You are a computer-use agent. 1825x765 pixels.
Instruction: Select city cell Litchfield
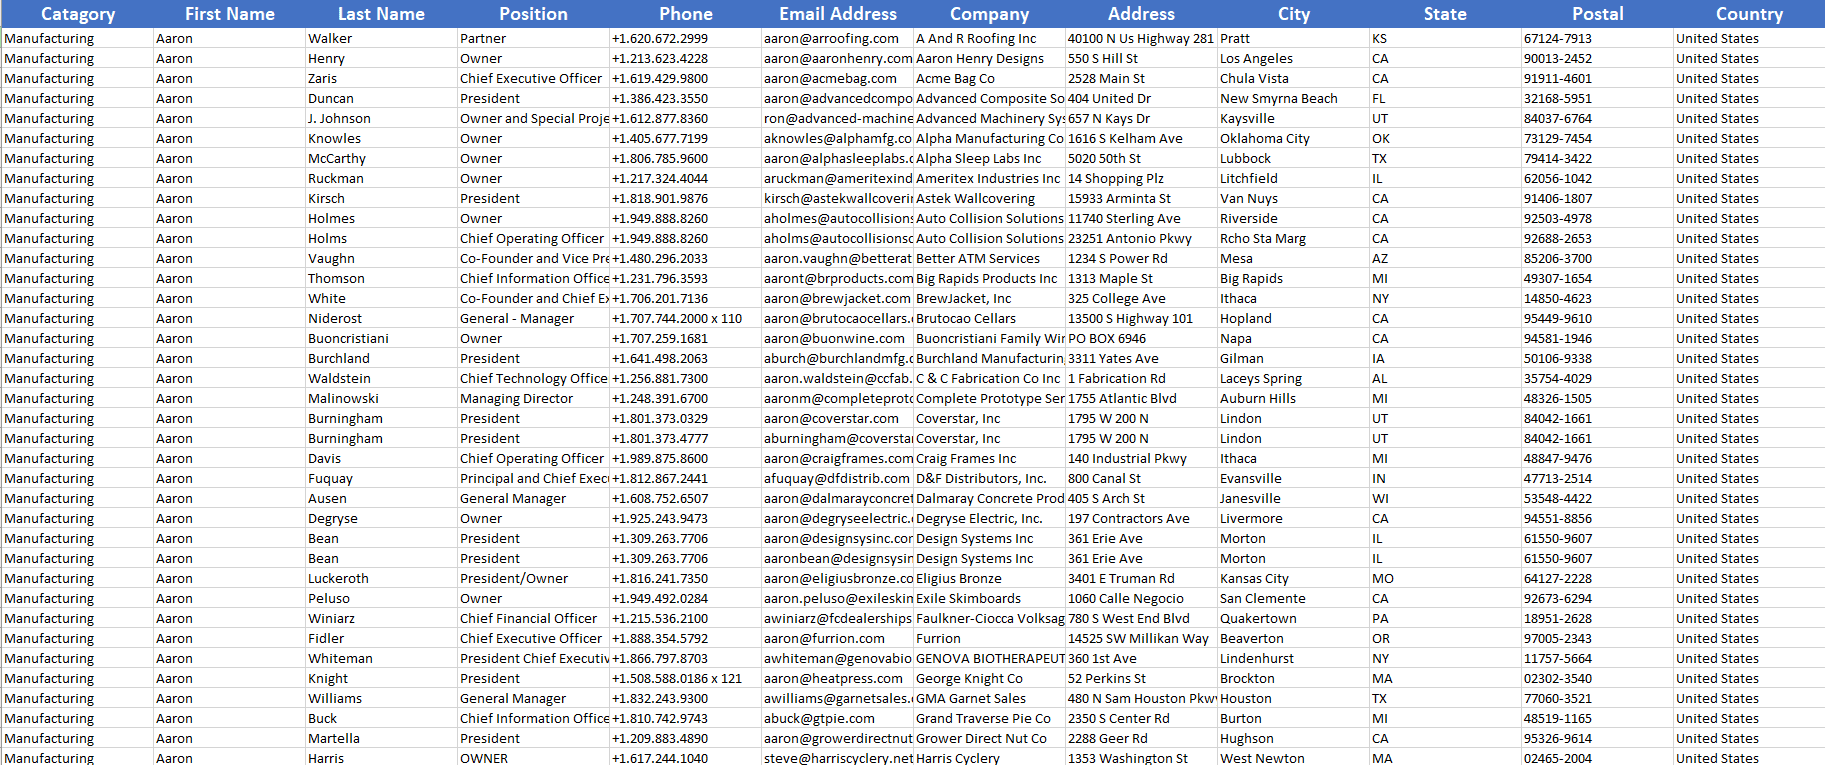(x=1293, y=178)
